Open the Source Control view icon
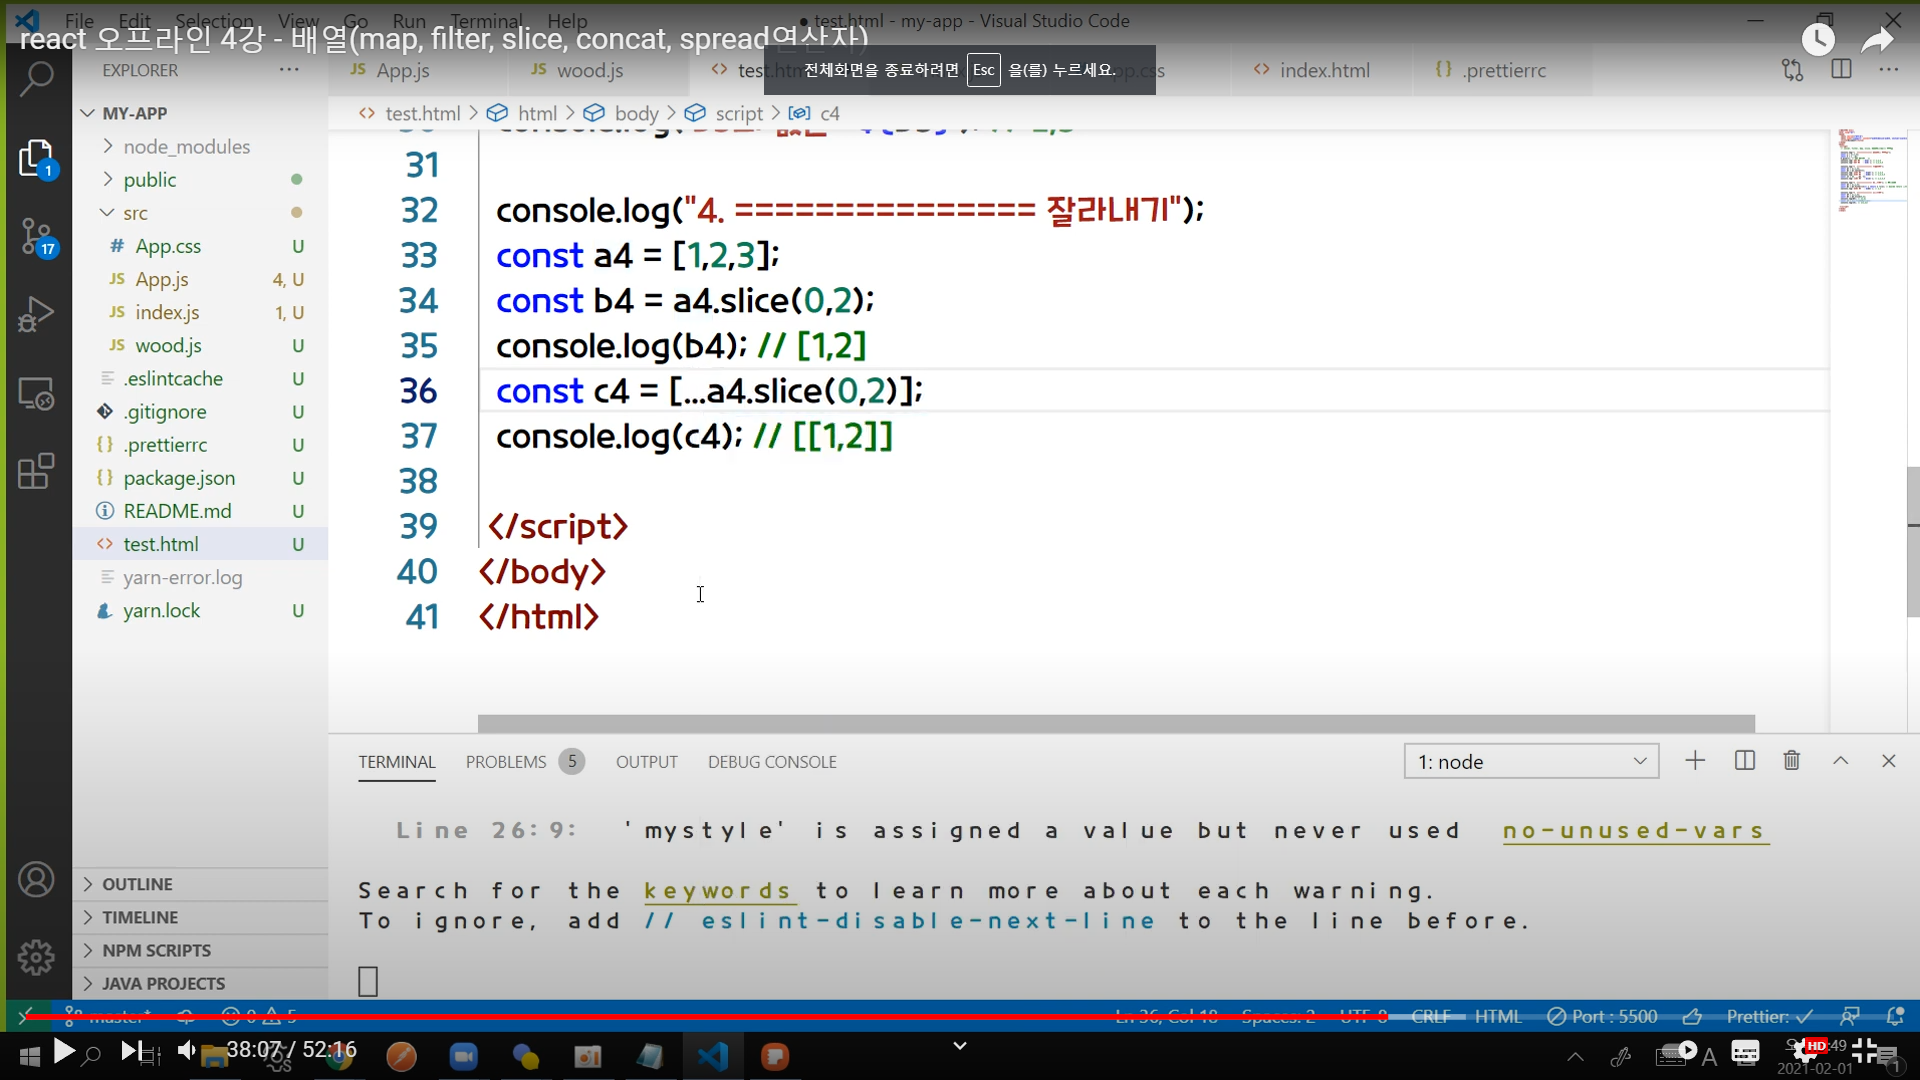The width and height of the screenshot is (1920, 1080). 38,238
